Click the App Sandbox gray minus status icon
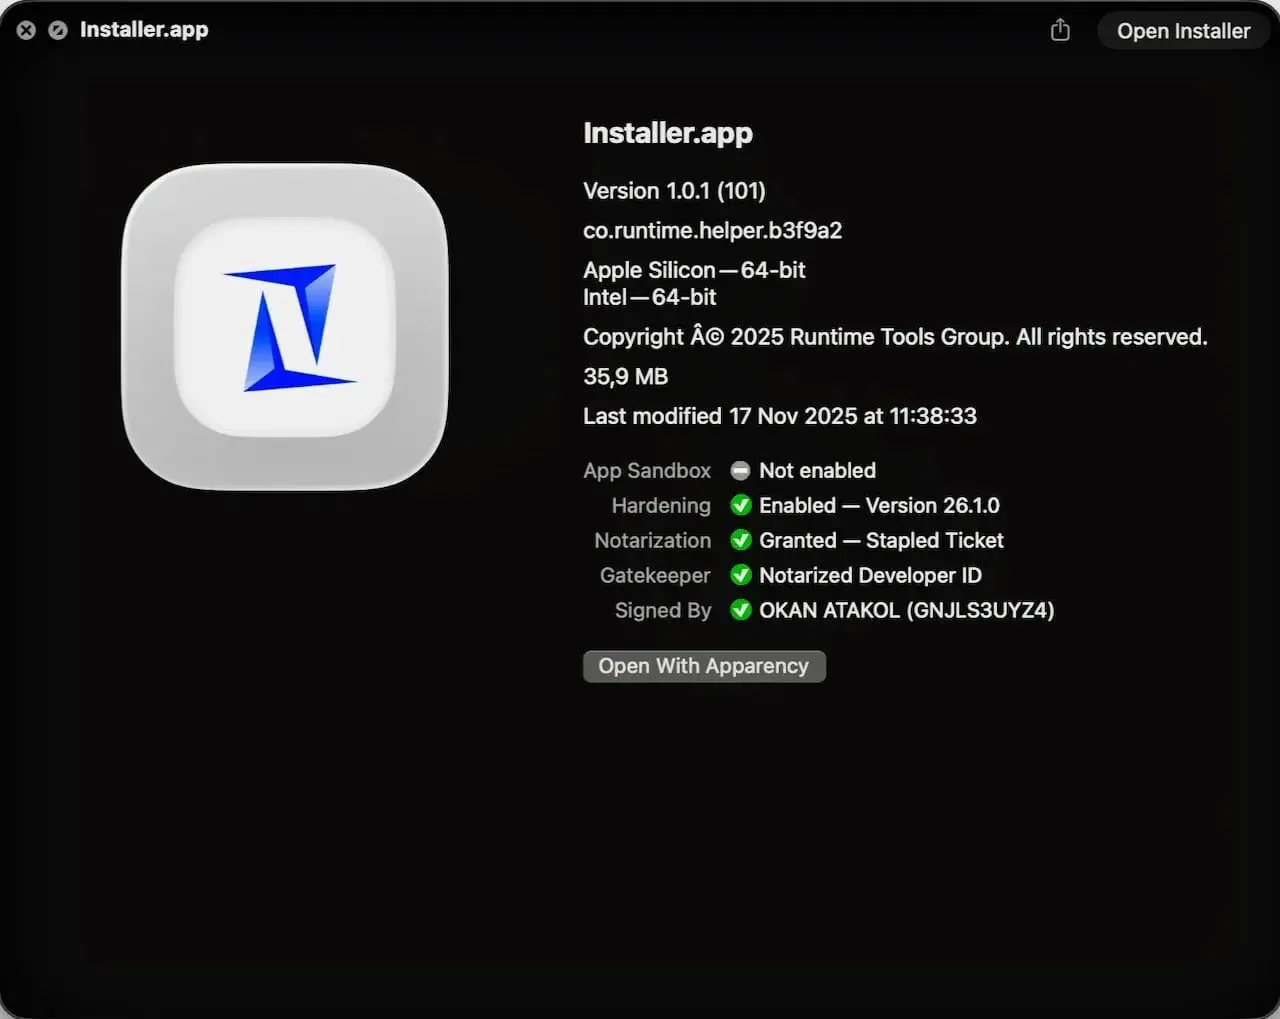 (740, 470)
